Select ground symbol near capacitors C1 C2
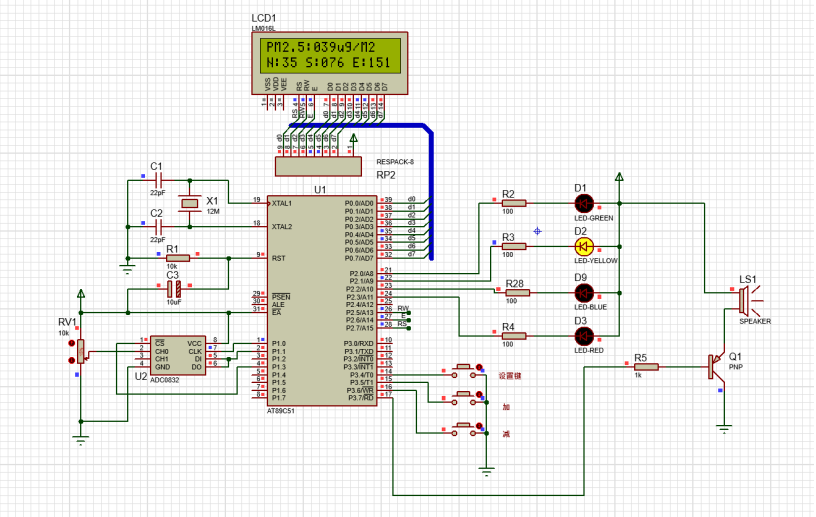Viewport: 816px width, 517px height. [128, 270]
